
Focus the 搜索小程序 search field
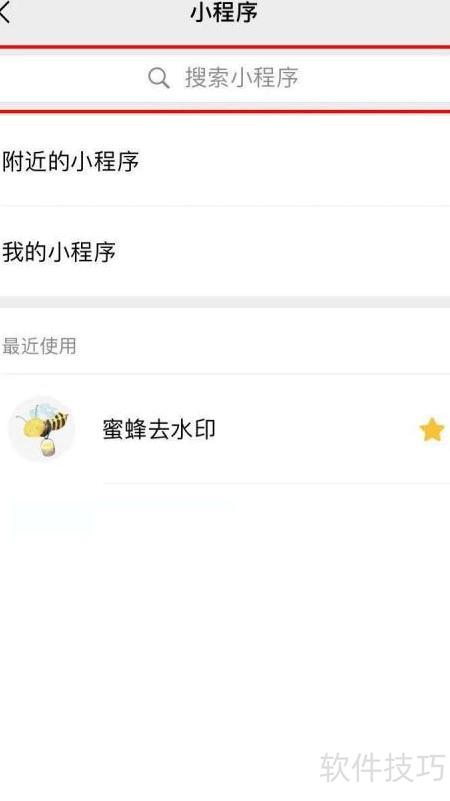[225, 78]
